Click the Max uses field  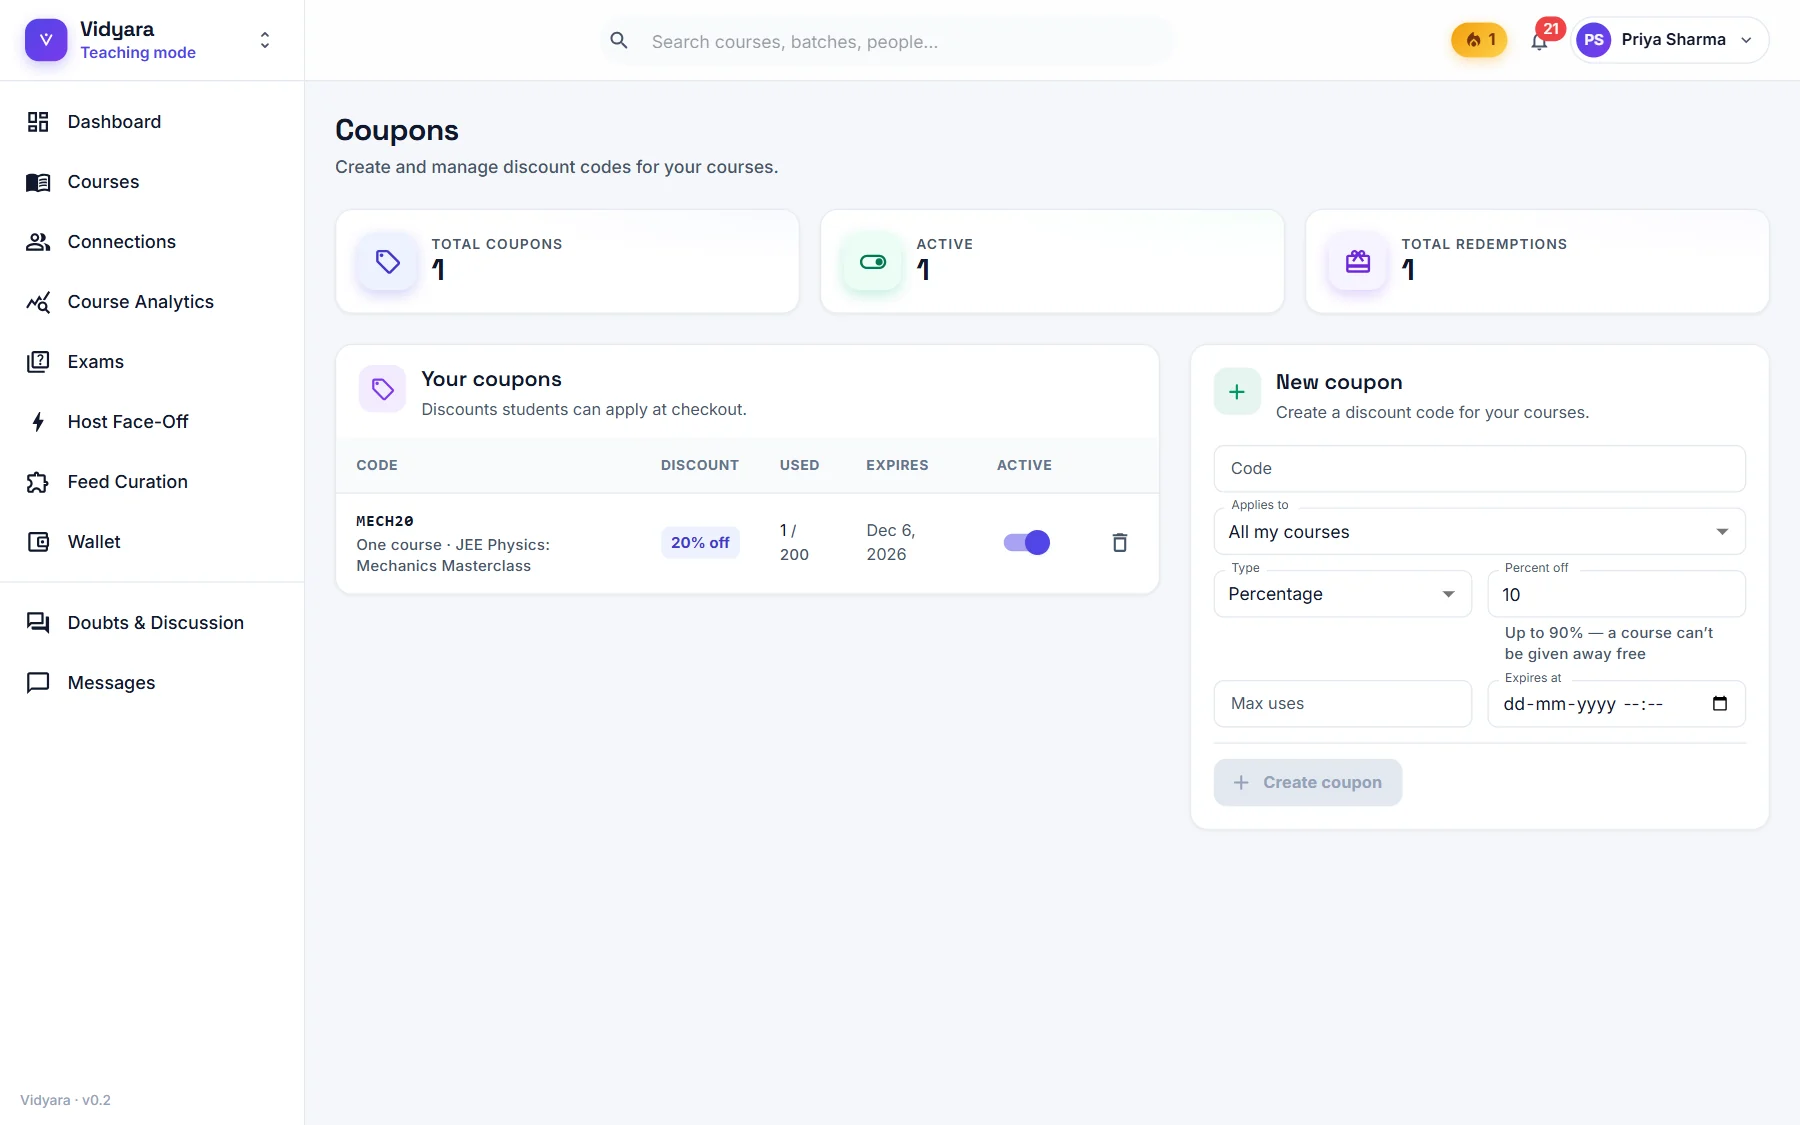pos(1343,703)
